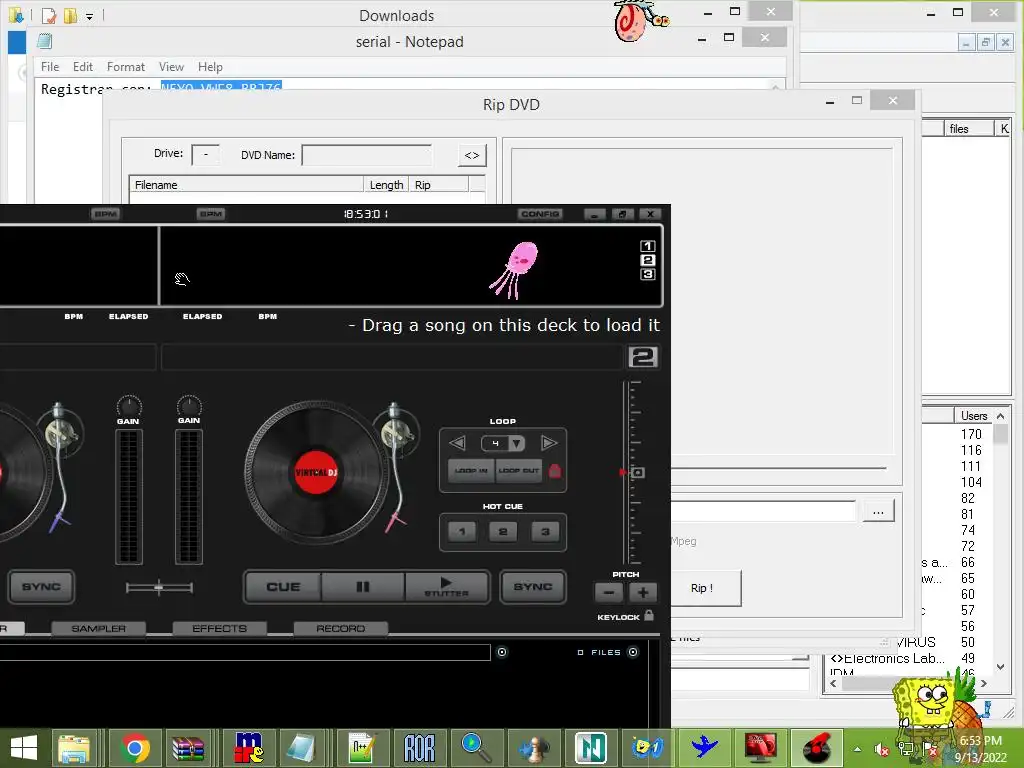
Task: Trigger Hot Cue 1 on deck 2
Action: point(462,532)
